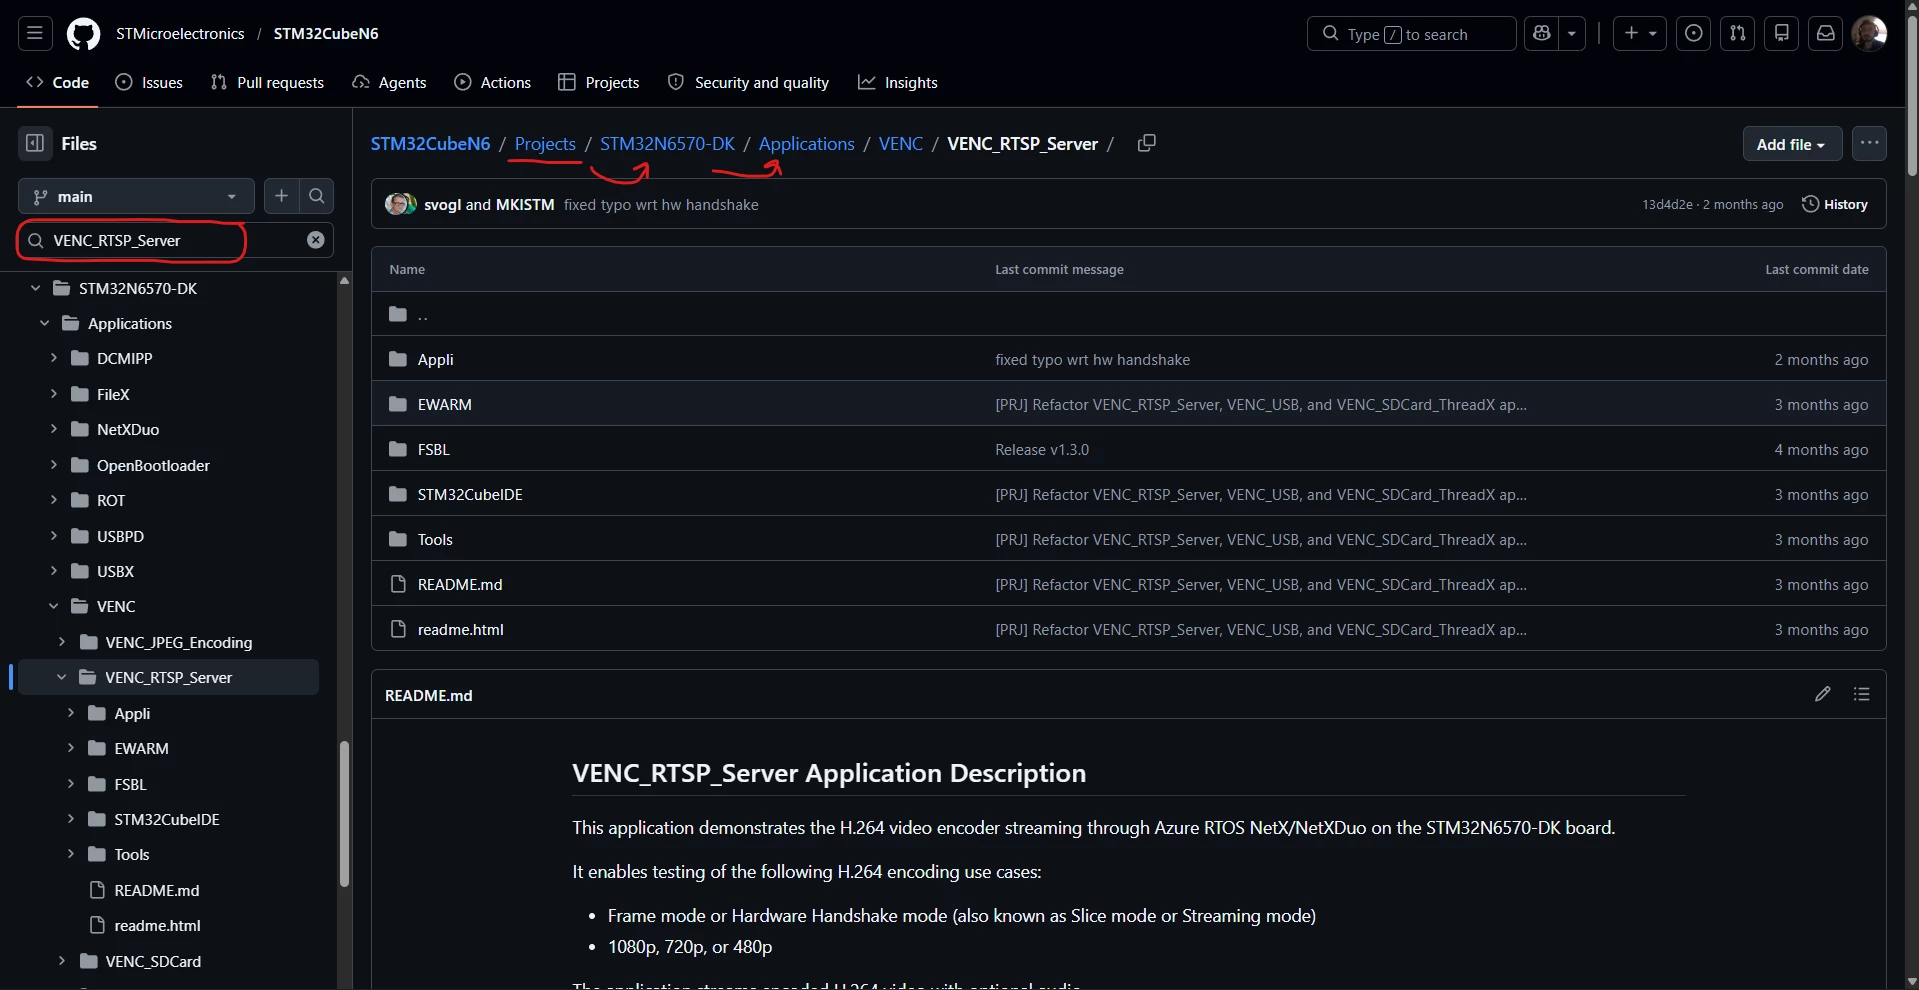Open the main branch selector dropdown
The width and height of the screenshot is (1919, 990).
(136, 197)
